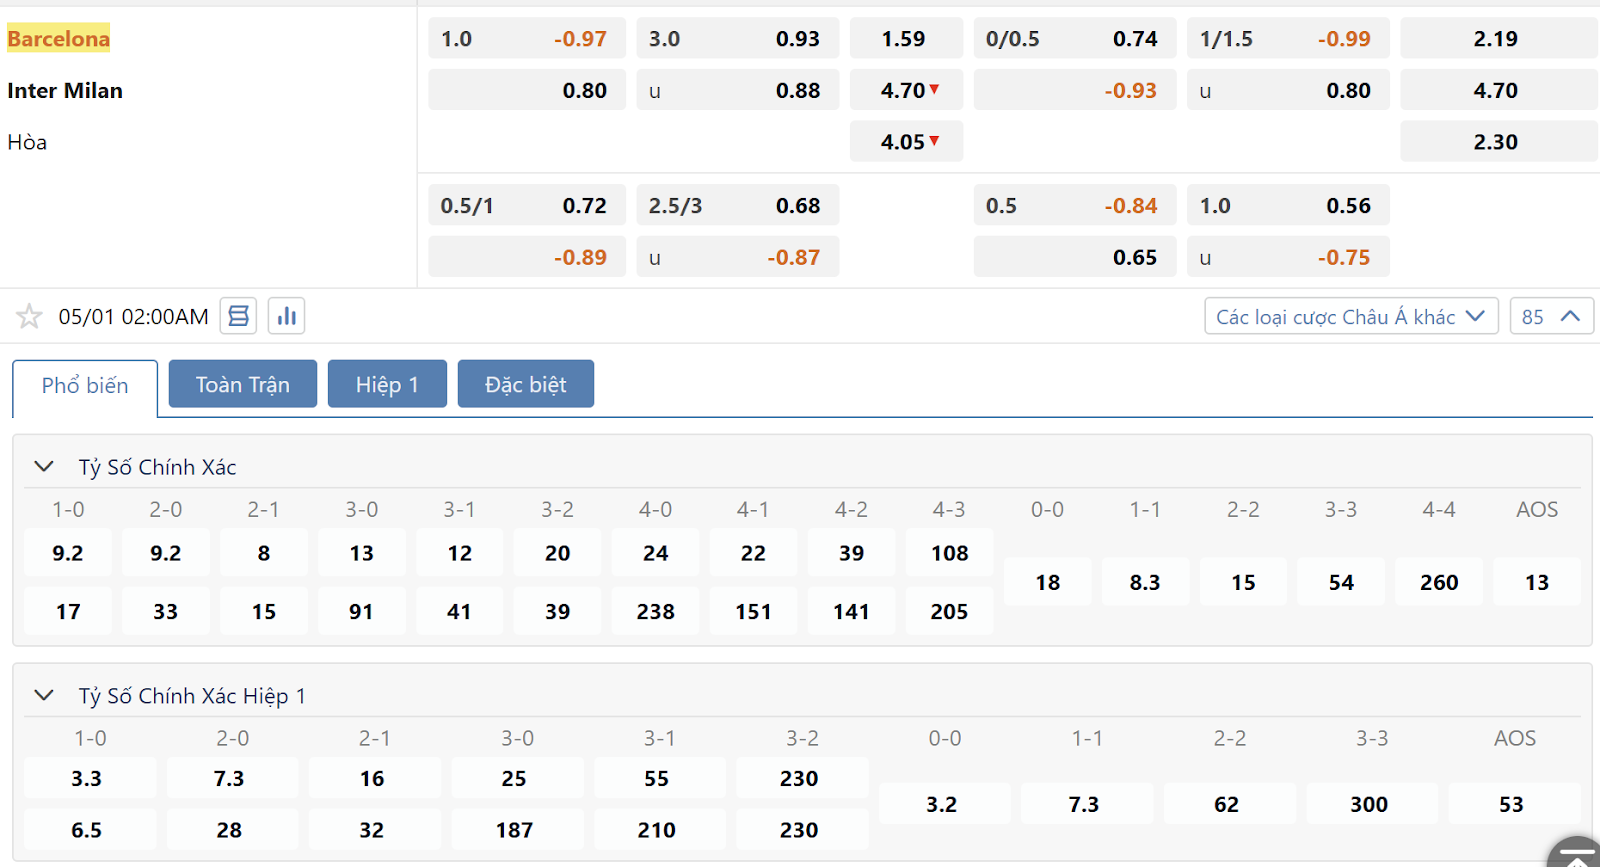Pick first-half handicap odds 0.65
Image resolution: width=1600 pixels, height=867 pixels.
(x=1075, y=257)
